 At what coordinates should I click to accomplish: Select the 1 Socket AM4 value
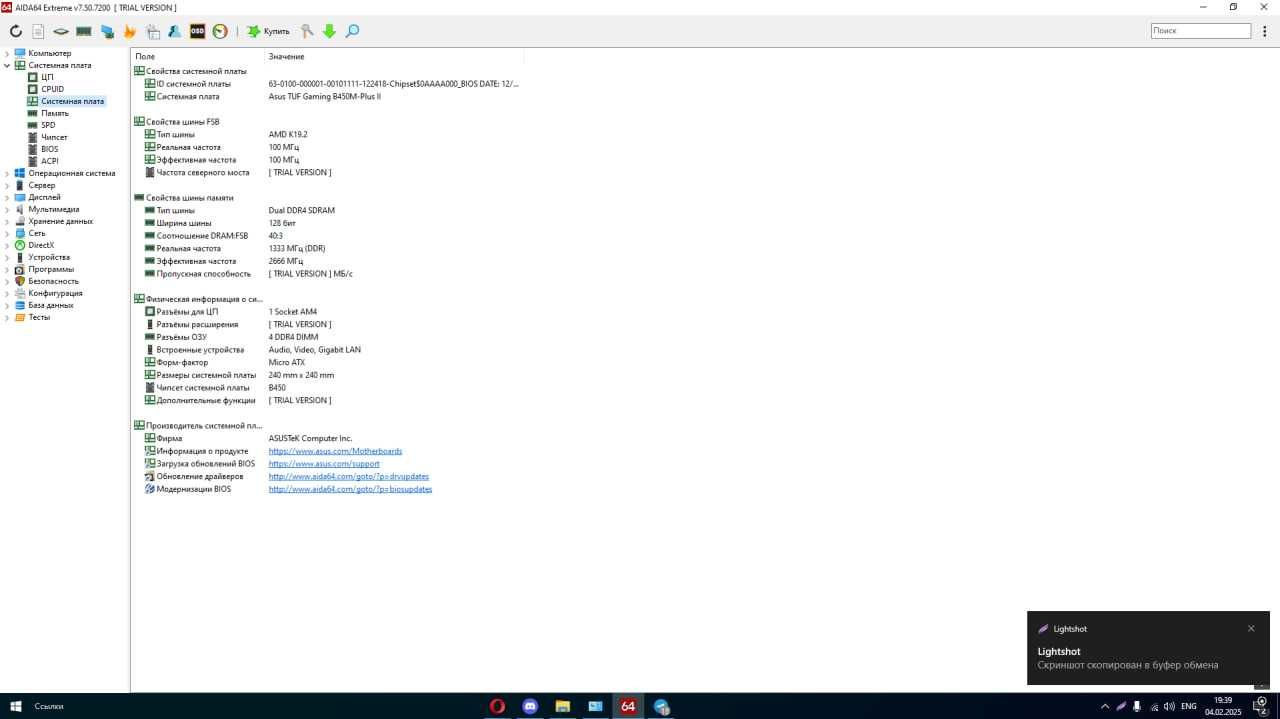coord(292,312)
